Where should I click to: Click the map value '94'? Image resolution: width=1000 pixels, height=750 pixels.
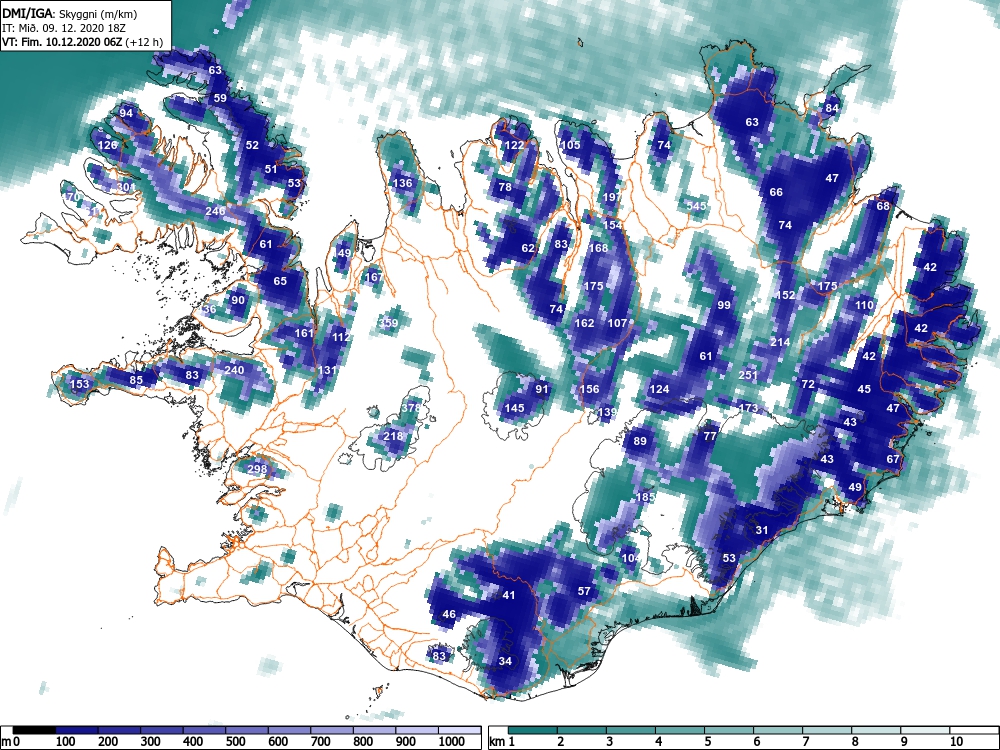126,114
